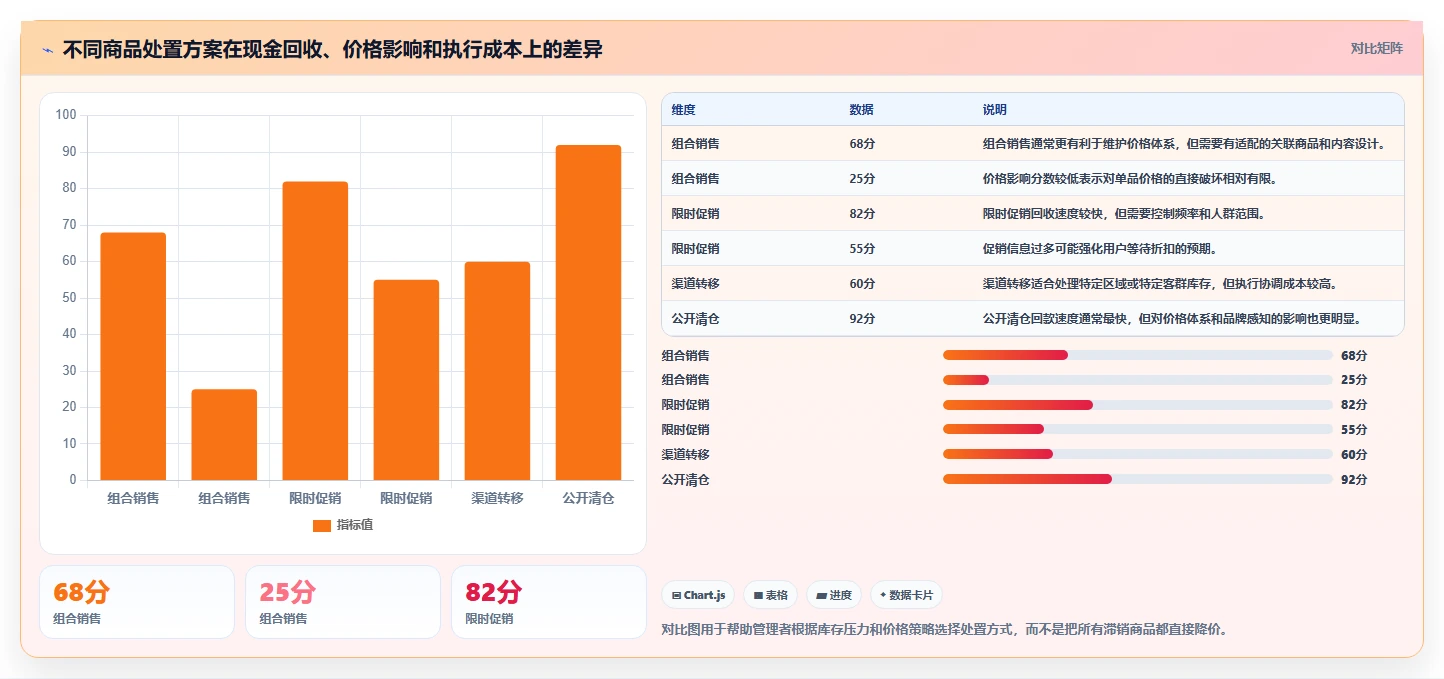Click the 55分 cell in the table
The width and height of the screenshot is (1444, 679).
862,249
